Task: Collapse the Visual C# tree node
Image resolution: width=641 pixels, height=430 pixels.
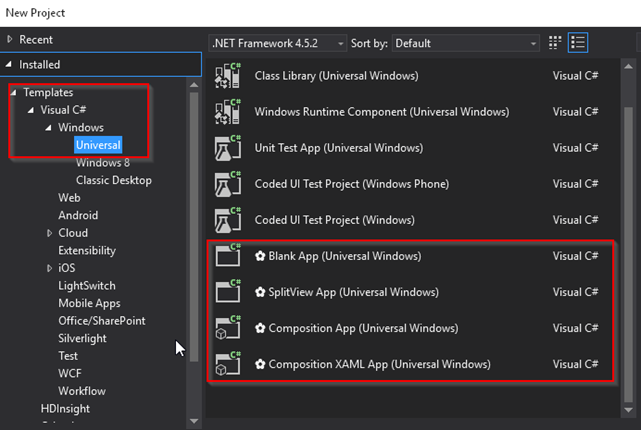Action: click(31, 110)
